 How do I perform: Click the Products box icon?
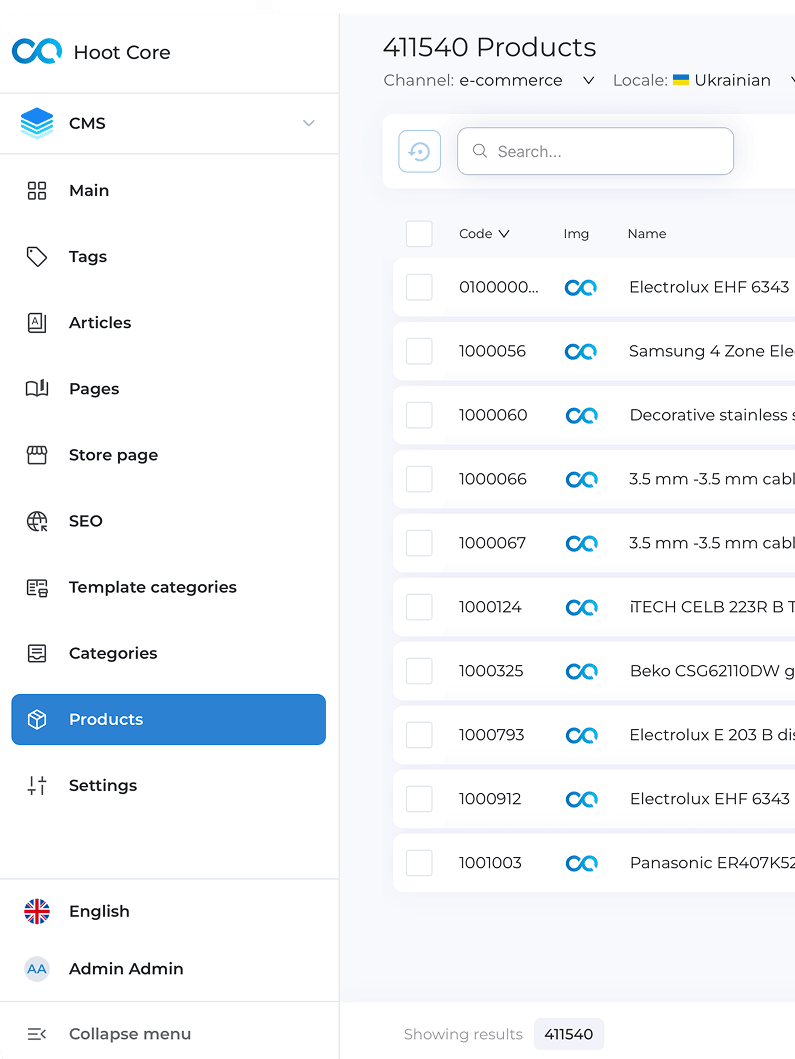tap(36, 719)
